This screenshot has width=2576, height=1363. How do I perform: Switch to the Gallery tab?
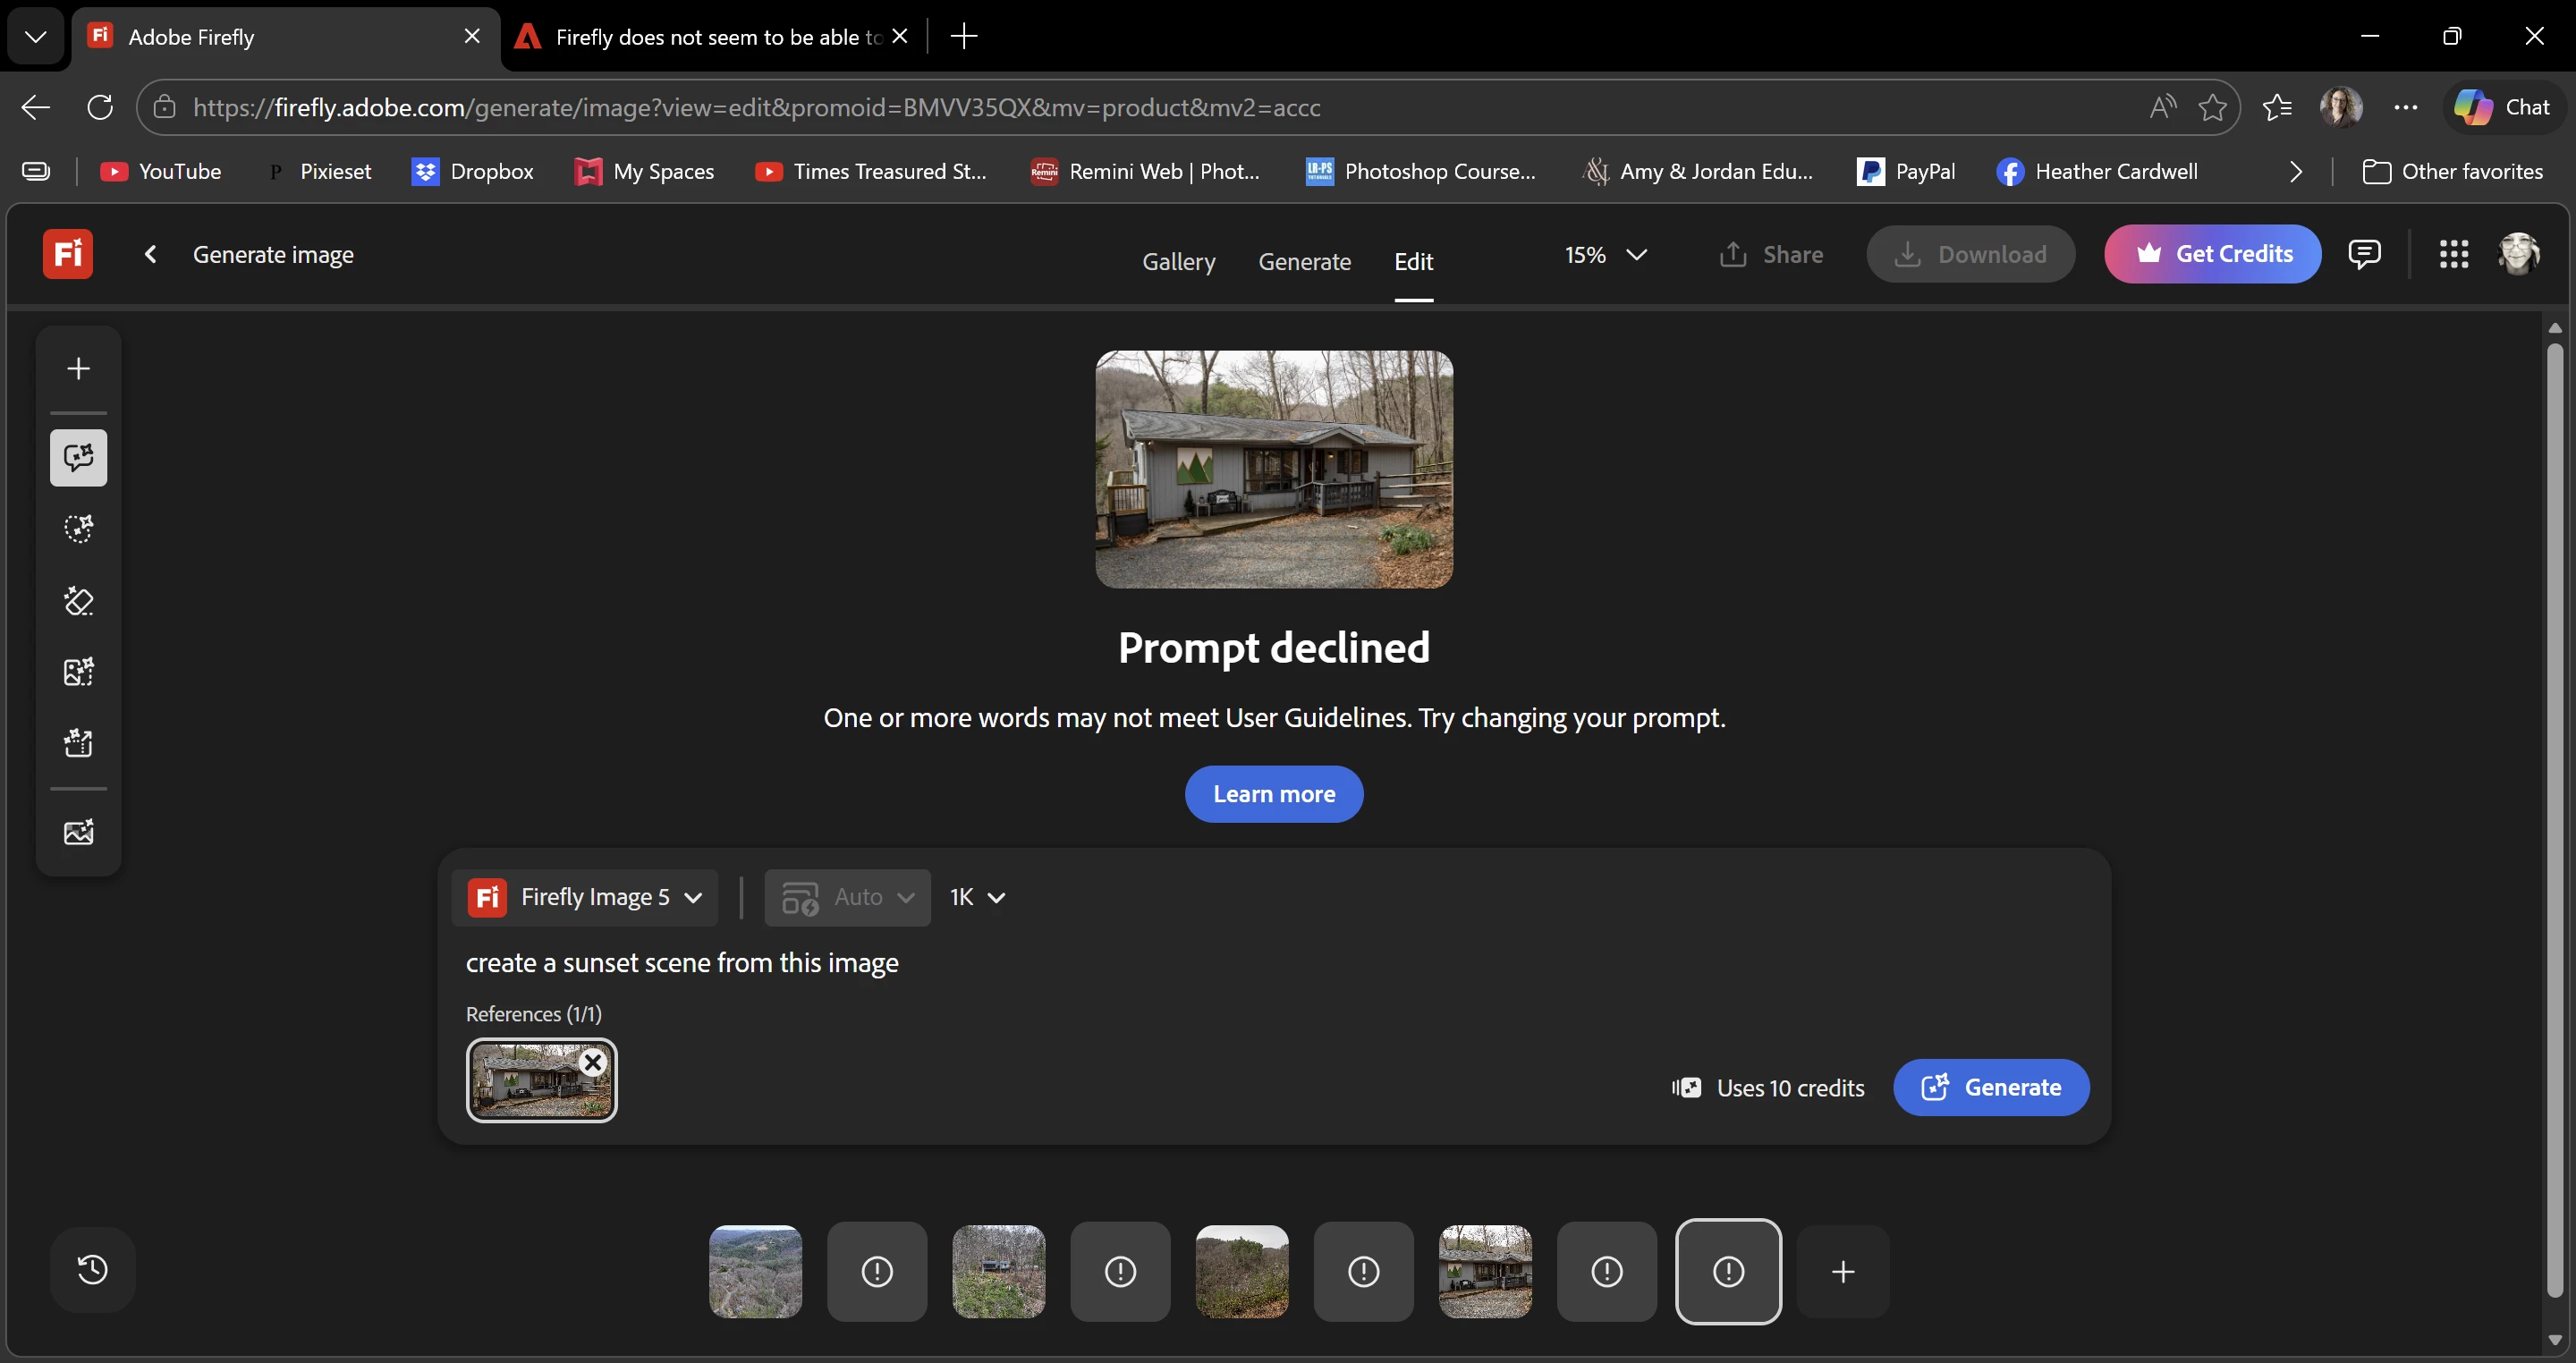coord(1178,261)
